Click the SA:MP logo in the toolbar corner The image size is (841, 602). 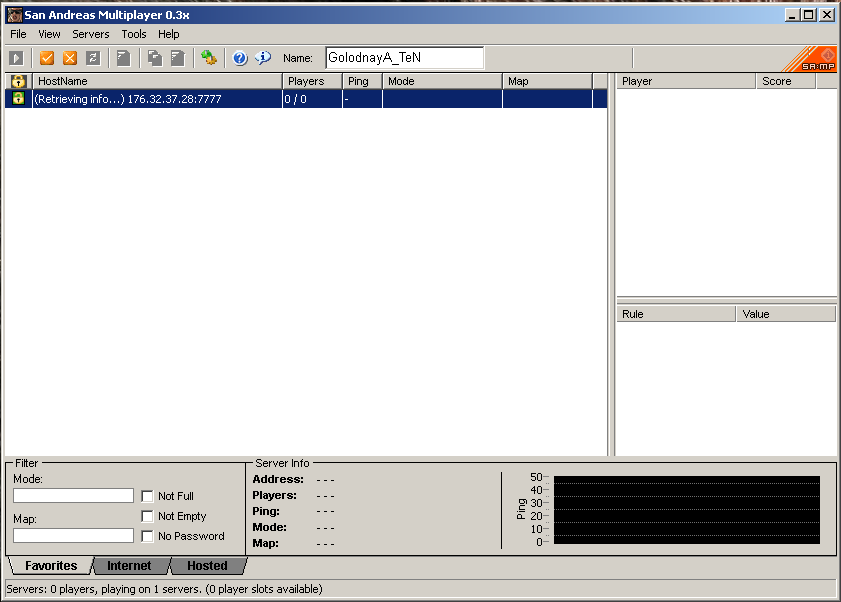[x=810, y=58]
